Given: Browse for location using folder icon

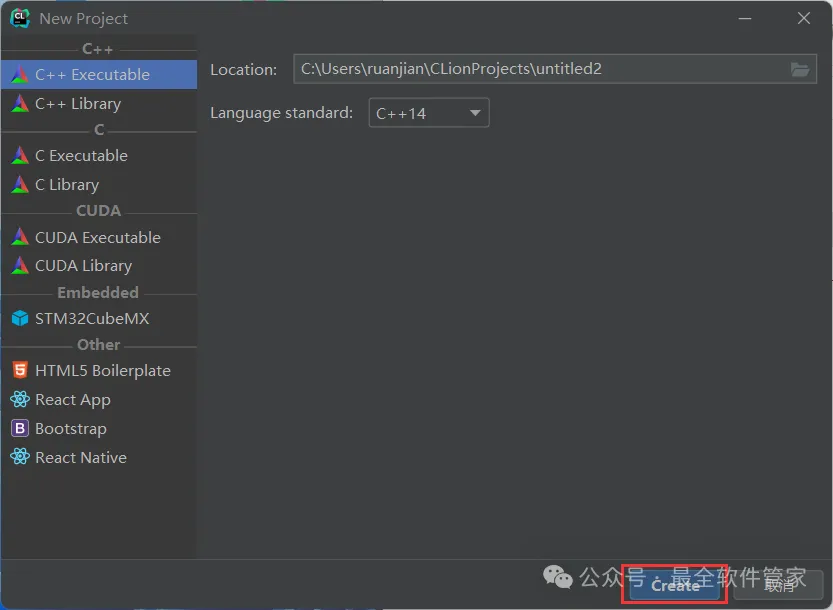Looking at the screenshot, I should tap(799, 69).
